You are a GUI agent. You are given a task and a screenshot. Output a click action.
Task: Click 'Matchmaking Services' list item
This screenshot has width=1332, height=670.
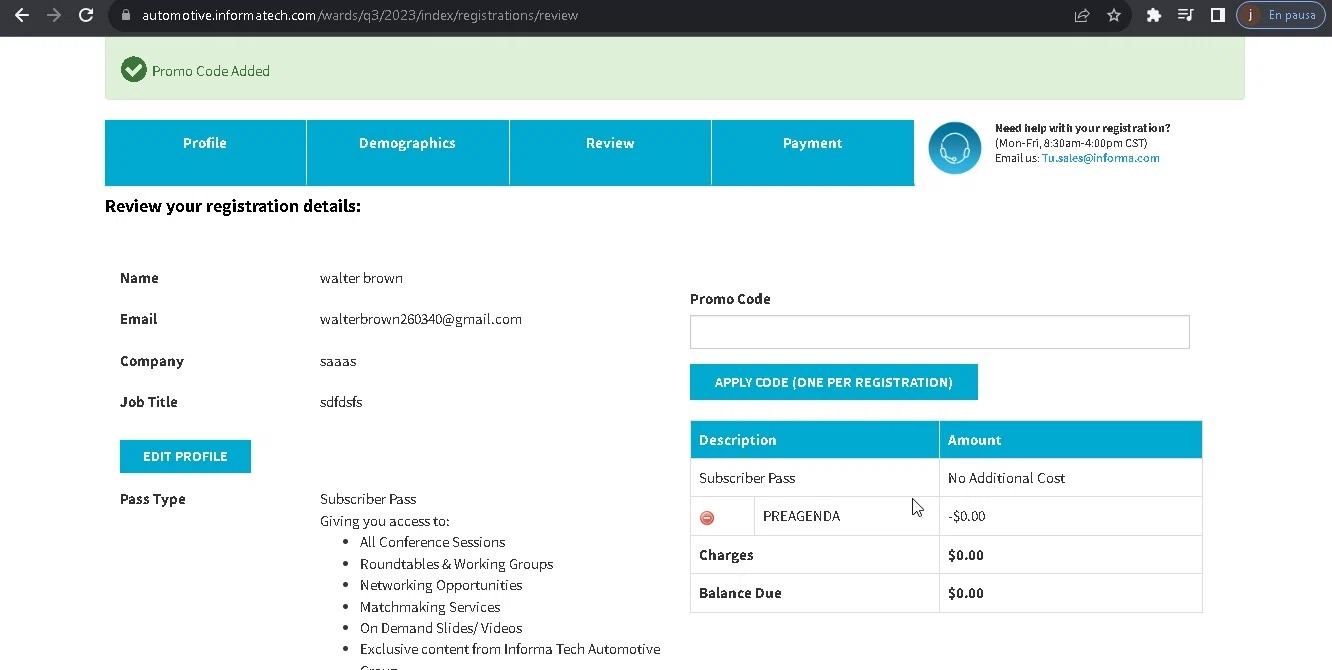point(430,607)
